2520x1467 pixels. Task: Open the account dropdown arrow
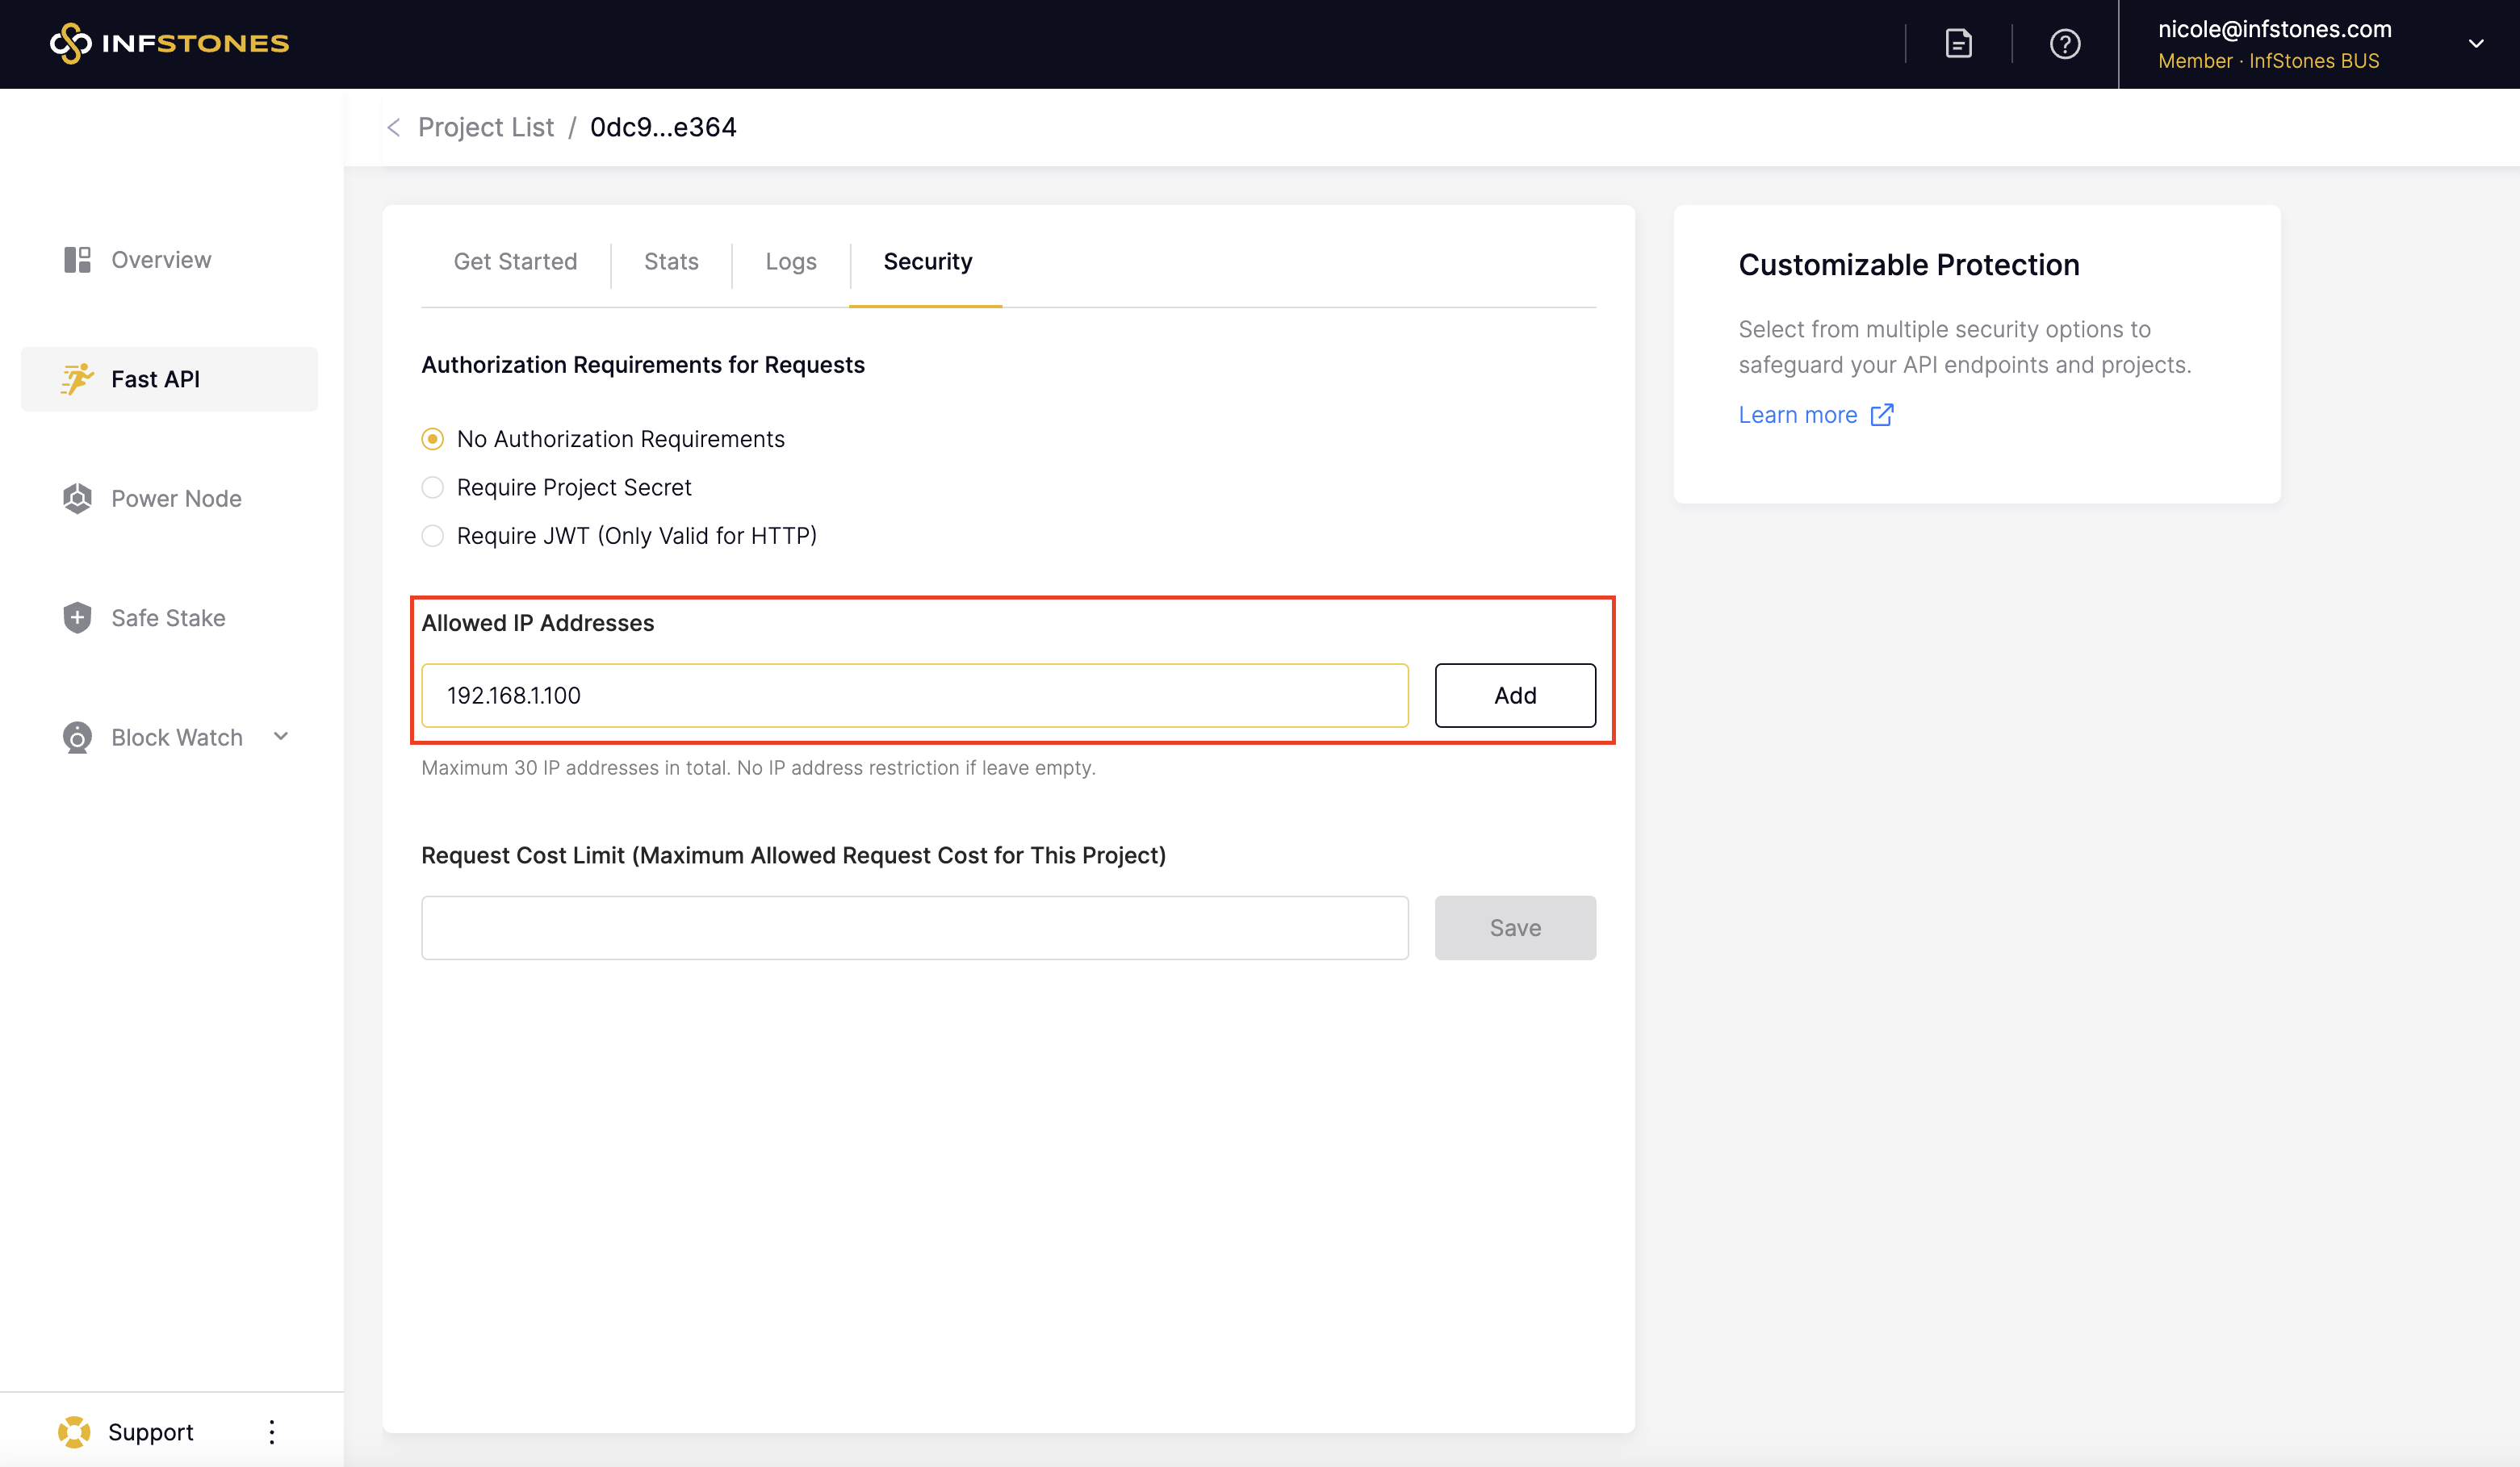(x=2475, y=44)
